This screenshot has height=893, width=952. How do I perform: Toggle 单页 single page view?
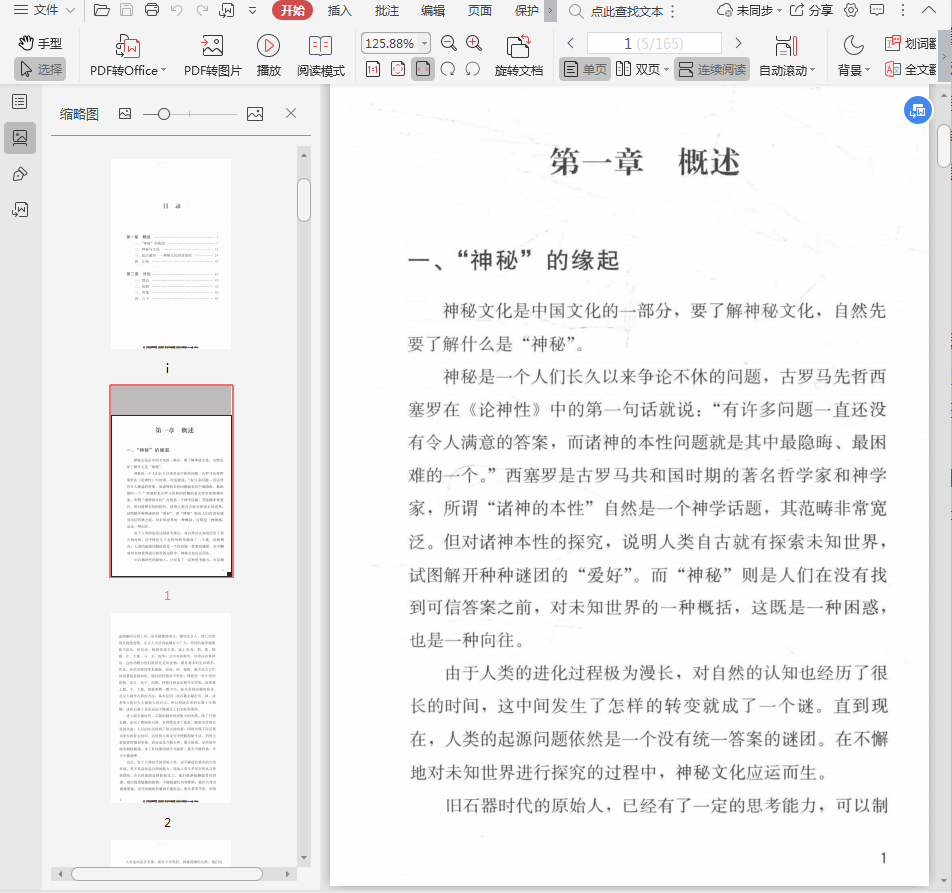point(585,69)
